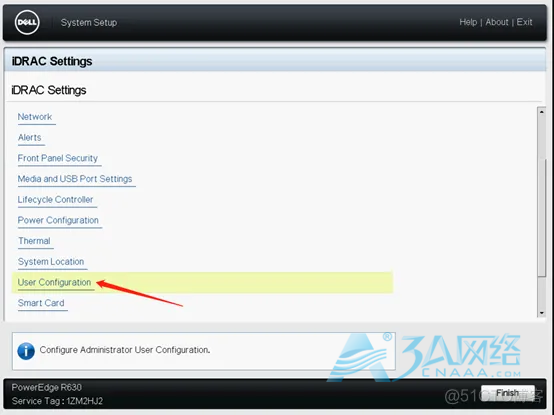
Task: Open the Smart Card link
Action: coord(41,303)
